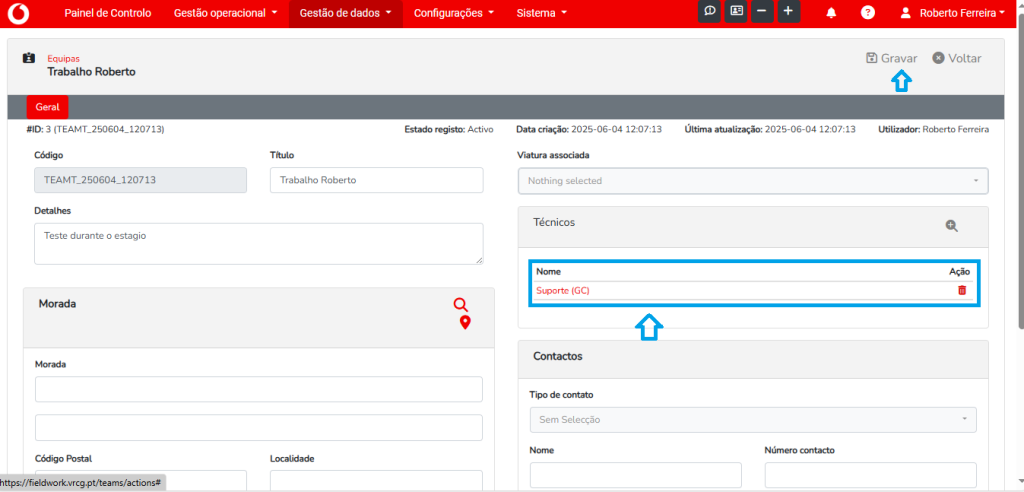Viewport: 1024px width, 492px height.
Task: Open Painel de Controlo menu item
Action: [x=108, y=13]
